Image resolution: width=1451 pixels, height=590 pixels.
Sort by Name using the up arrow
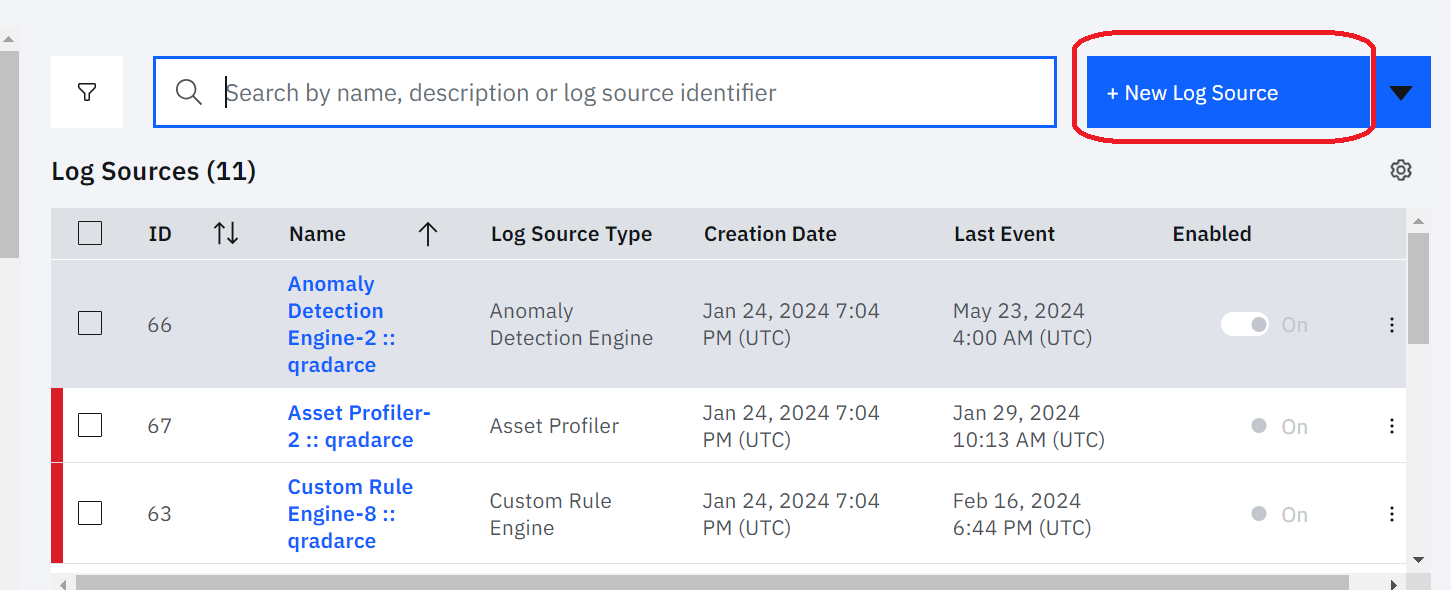click(x=428, y=234)
